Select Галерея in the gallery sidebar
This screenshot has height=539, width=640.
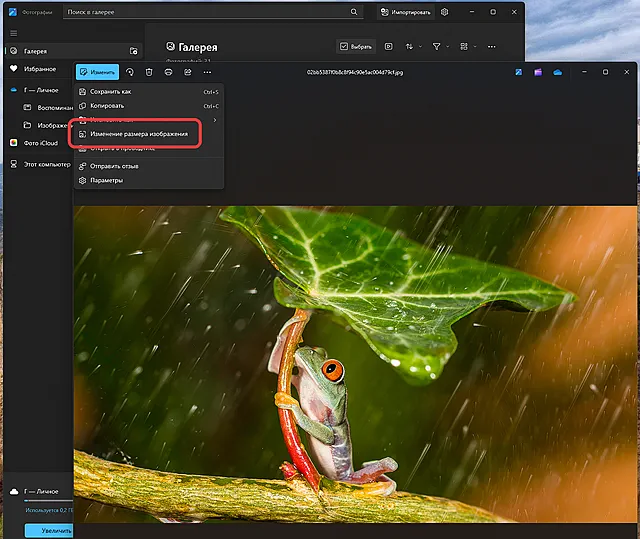tap(73, 51)
